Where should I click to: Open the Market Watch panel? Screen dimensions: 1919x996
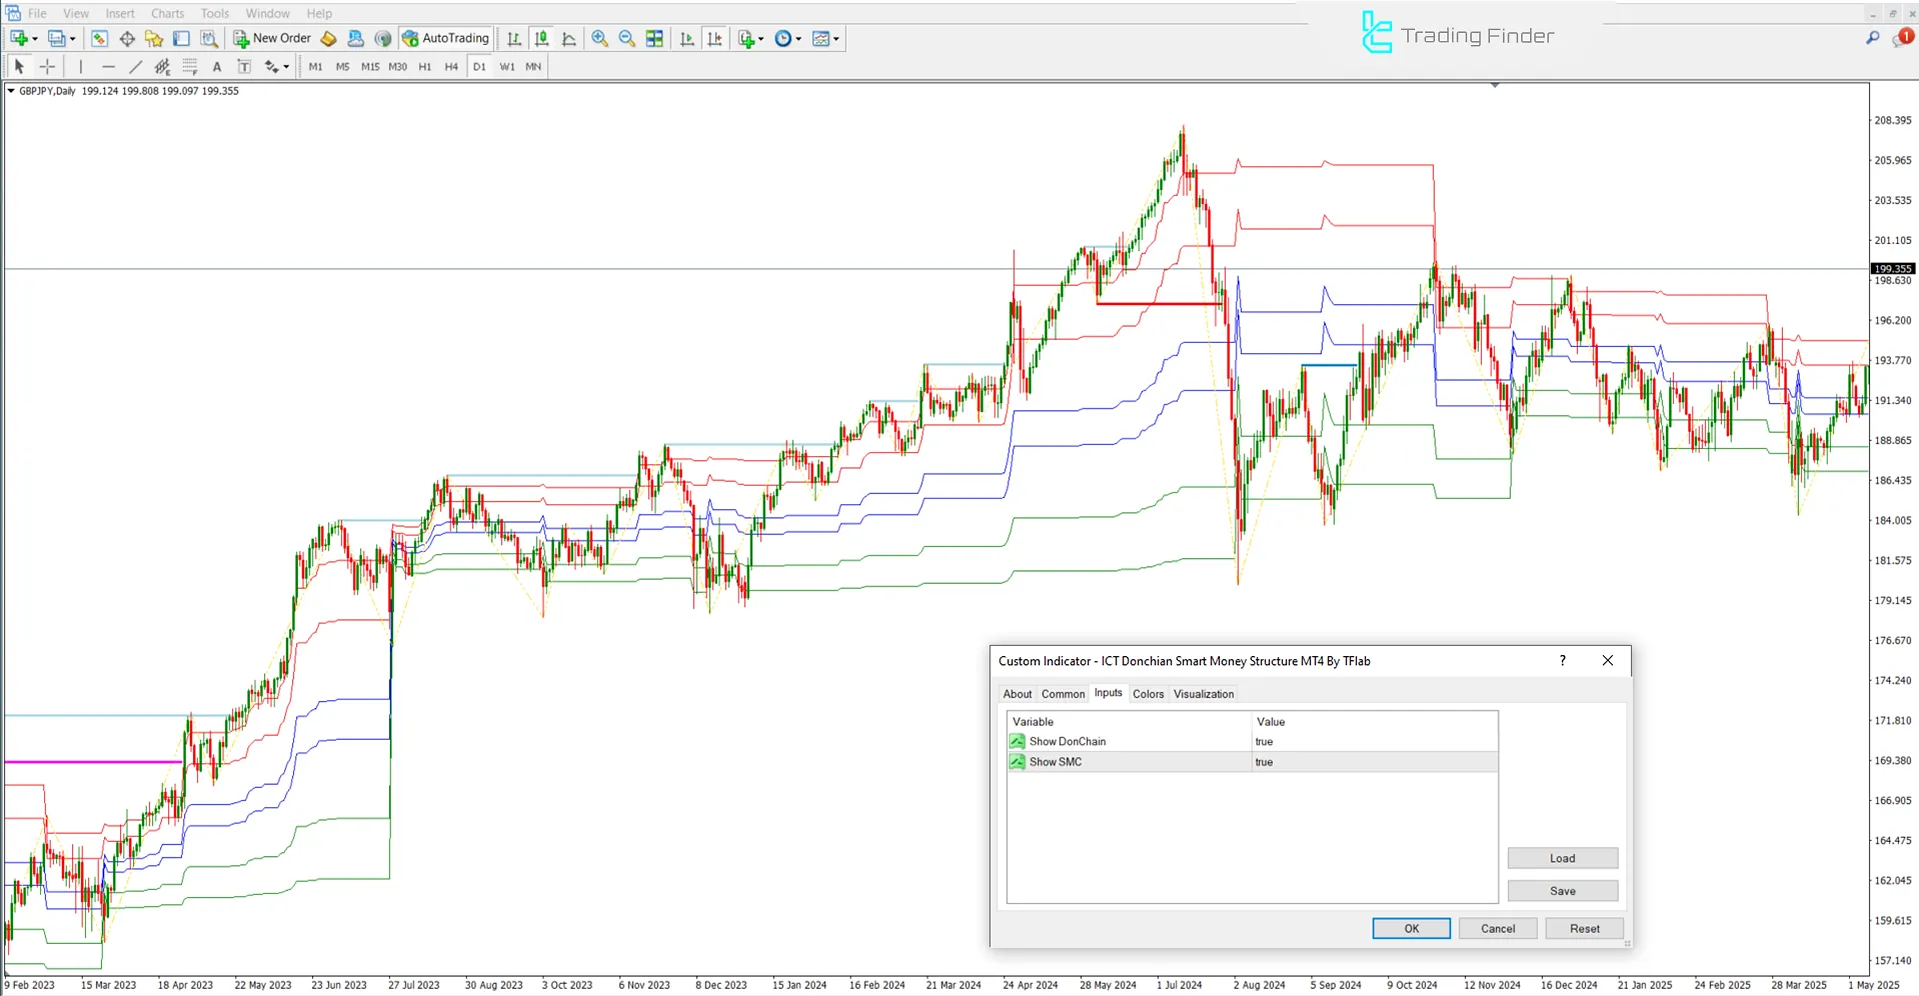pos(99,38)
